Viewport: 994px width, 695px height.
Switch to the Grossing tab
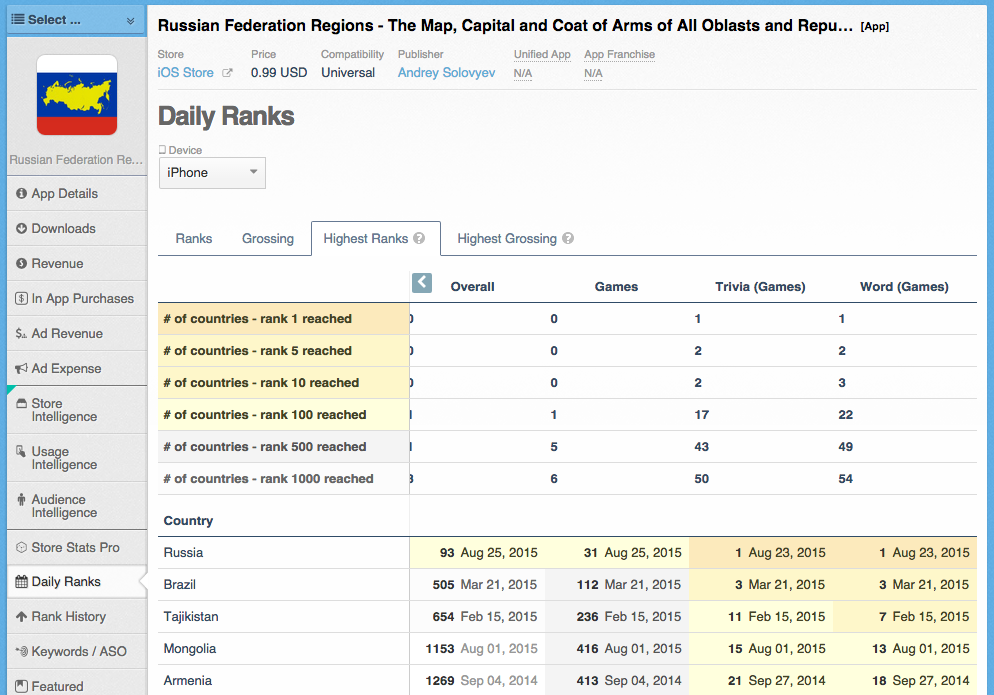click(268, 239)
